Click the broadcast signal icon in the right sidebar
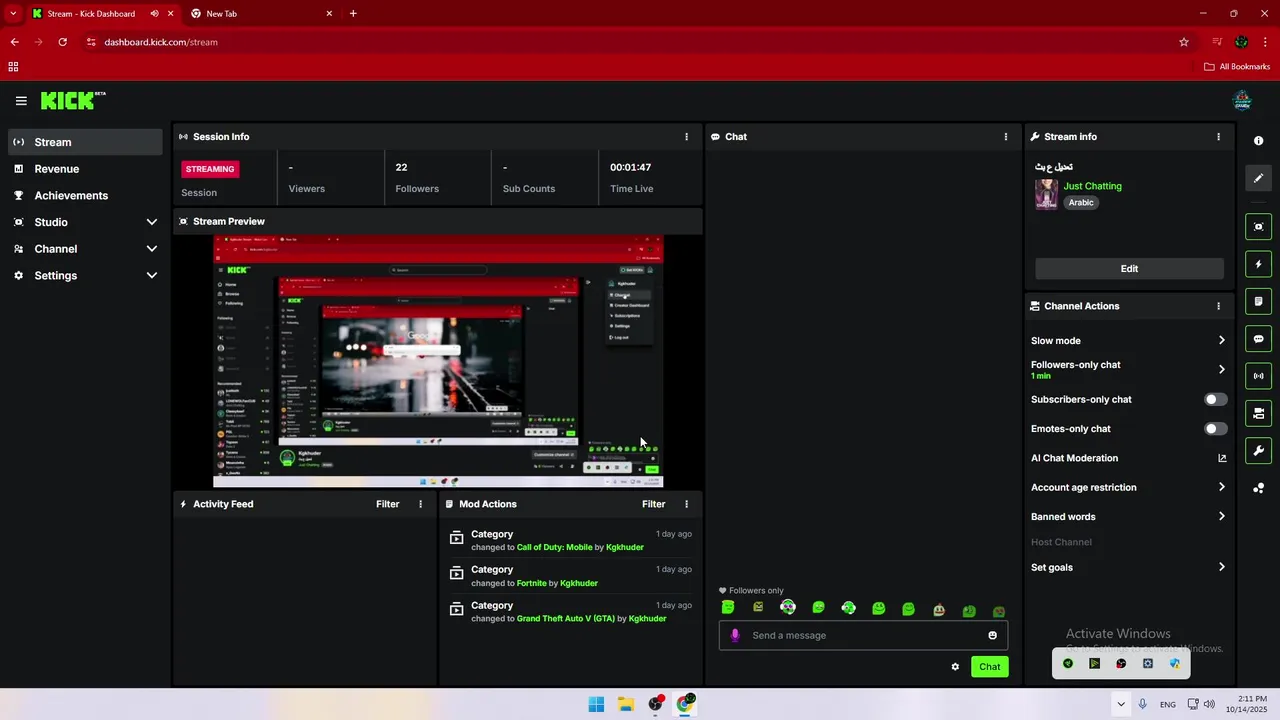 pos(1259,376)
